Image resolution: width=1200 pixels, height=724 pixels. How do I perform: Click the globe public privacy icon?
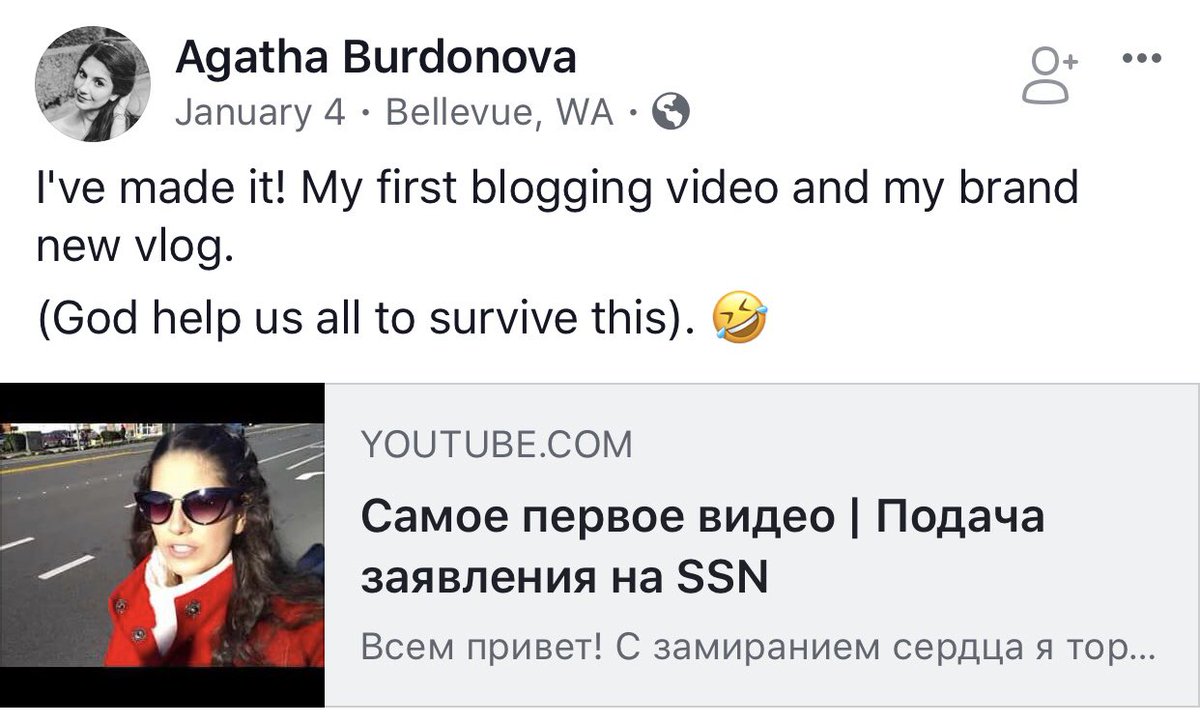tap(671, 115)
